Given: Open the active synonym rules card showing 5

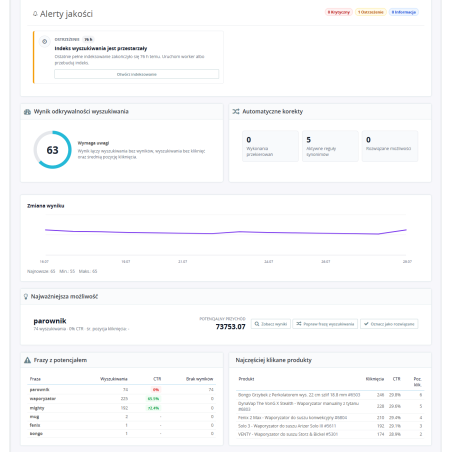Looking at the screenshot, I should point(330,146).
